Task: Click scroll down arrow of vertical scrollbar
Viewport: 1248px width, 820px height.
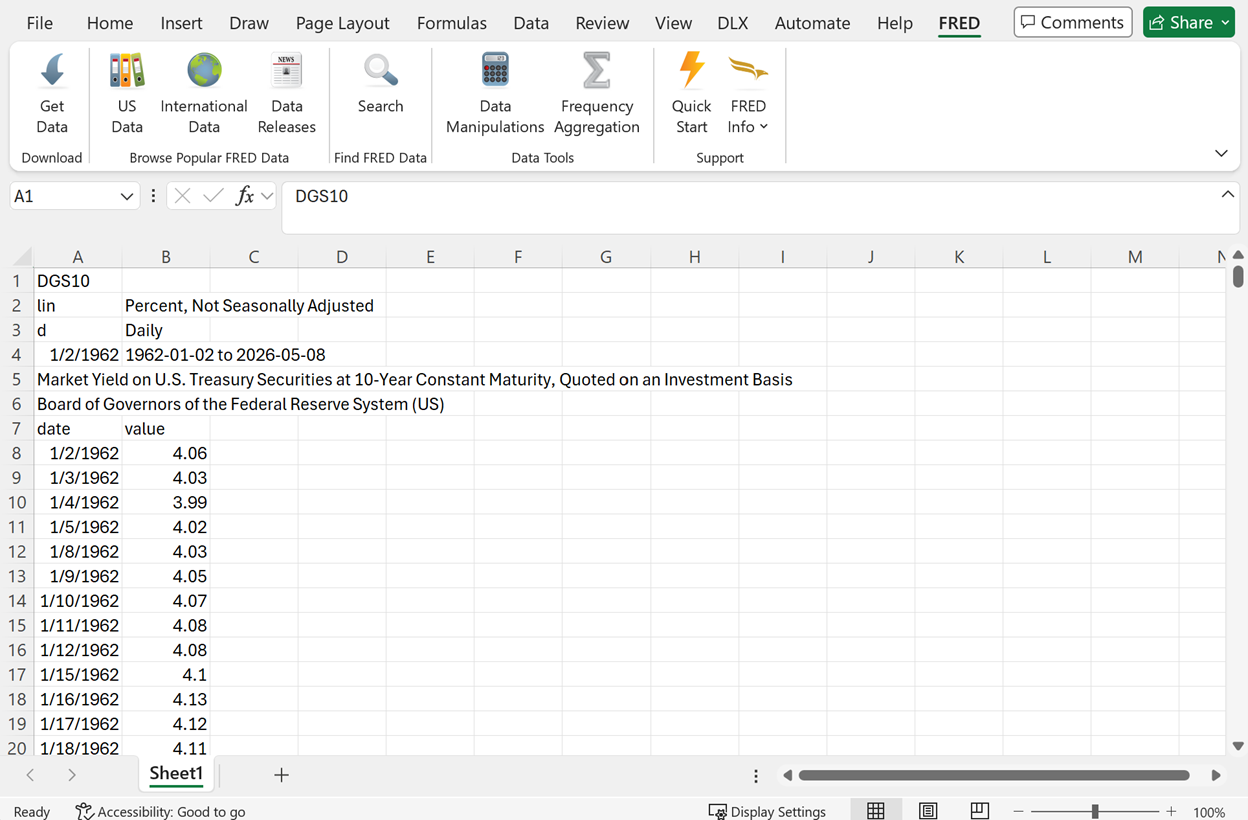Action: (1238, 746)
